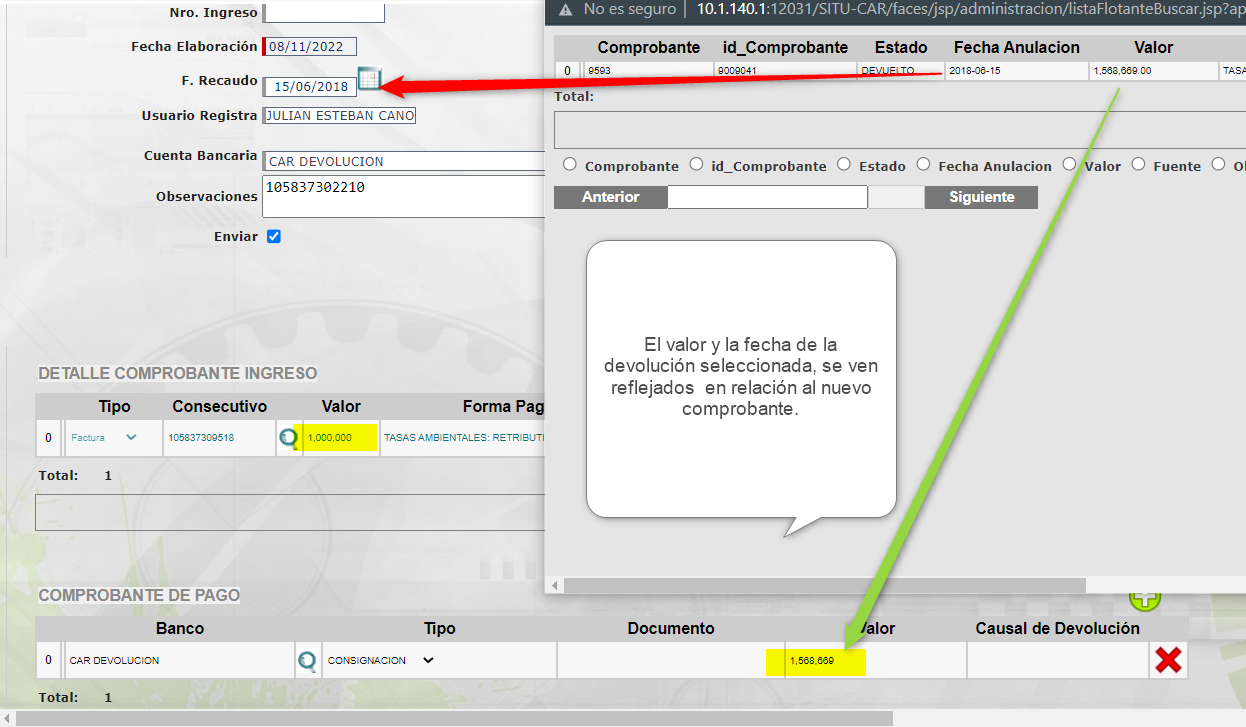Click the 'No es seguro' warning icon

566,9
